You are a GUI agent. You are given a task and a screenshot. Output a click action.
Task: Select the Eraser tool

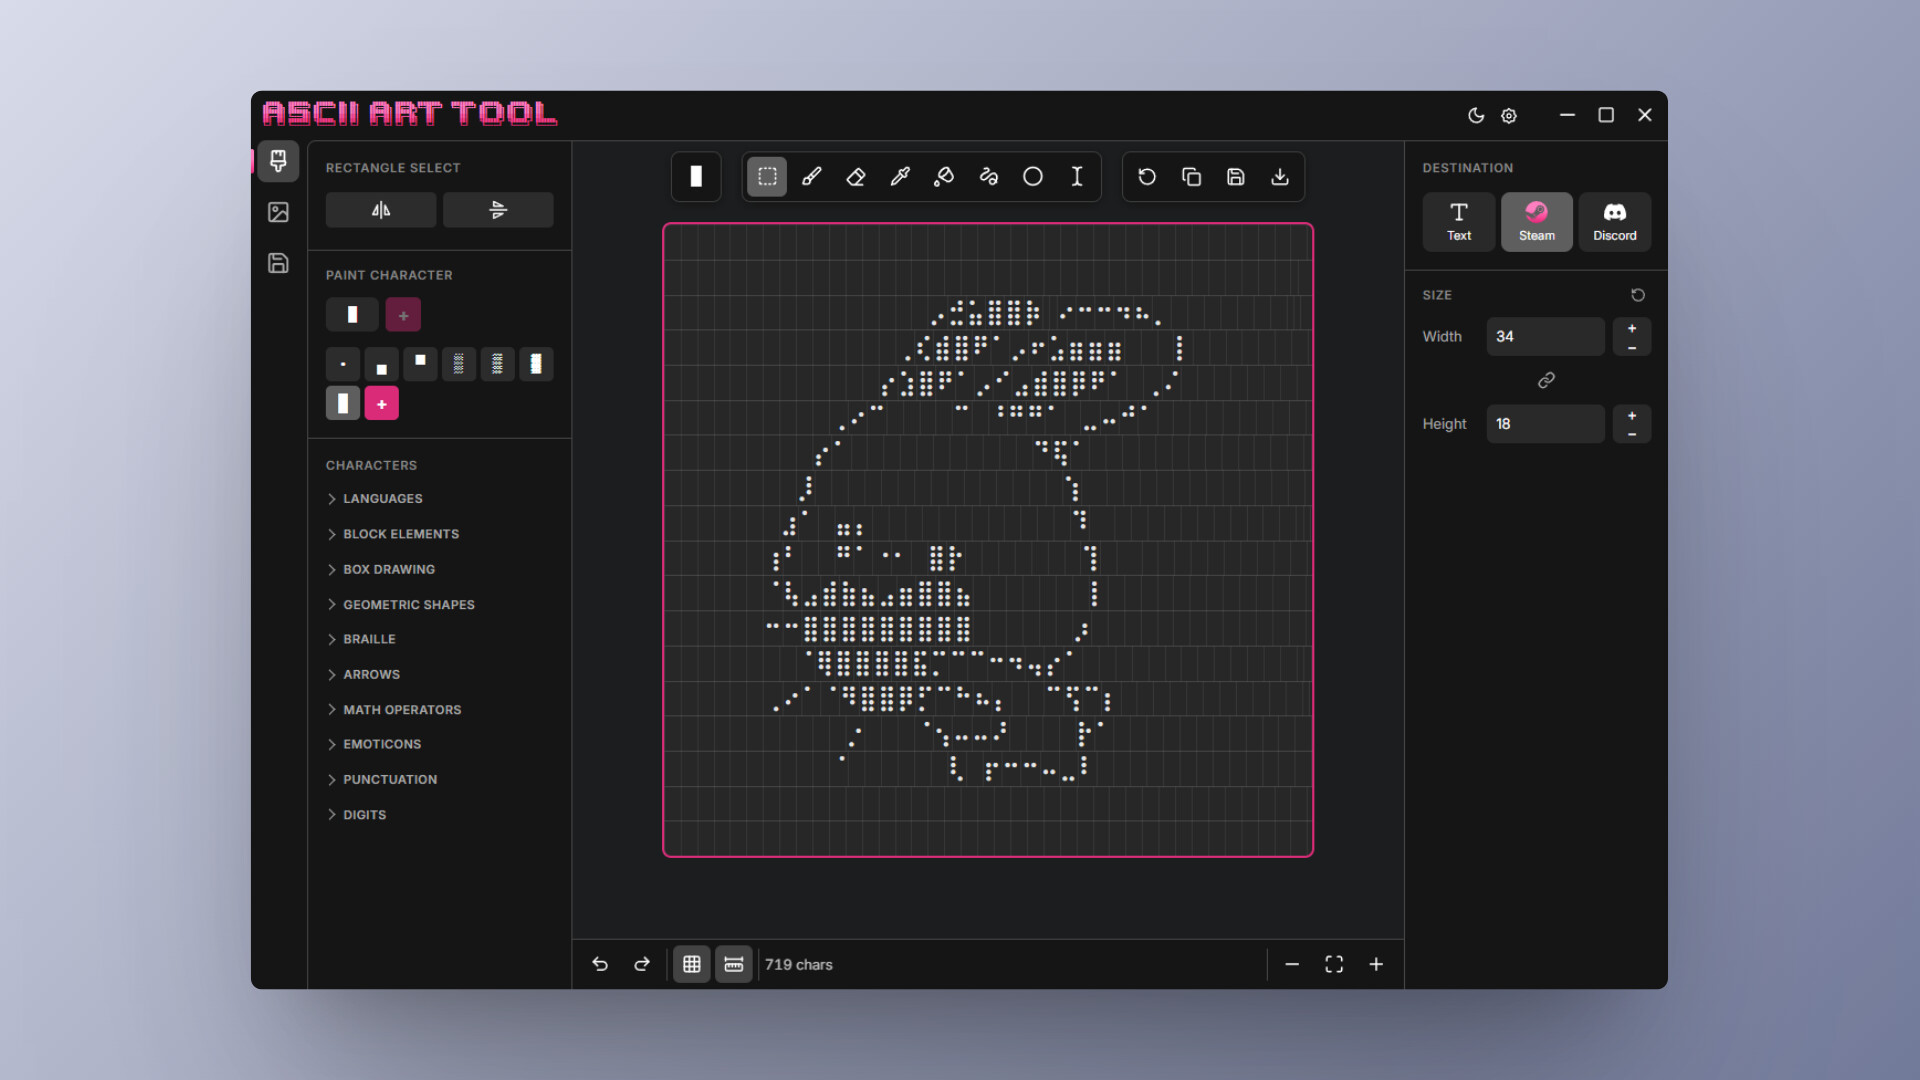point(856,177)
